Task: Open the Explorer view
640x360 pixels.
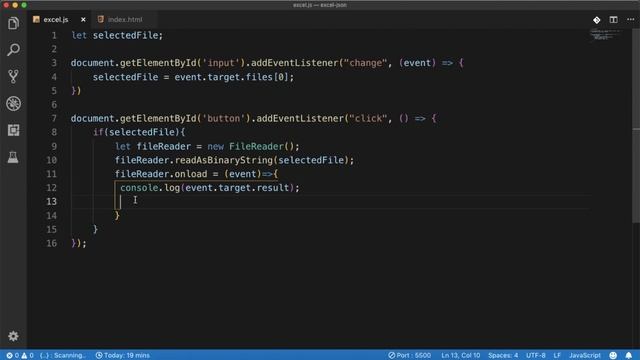Action: coord(13,23)
